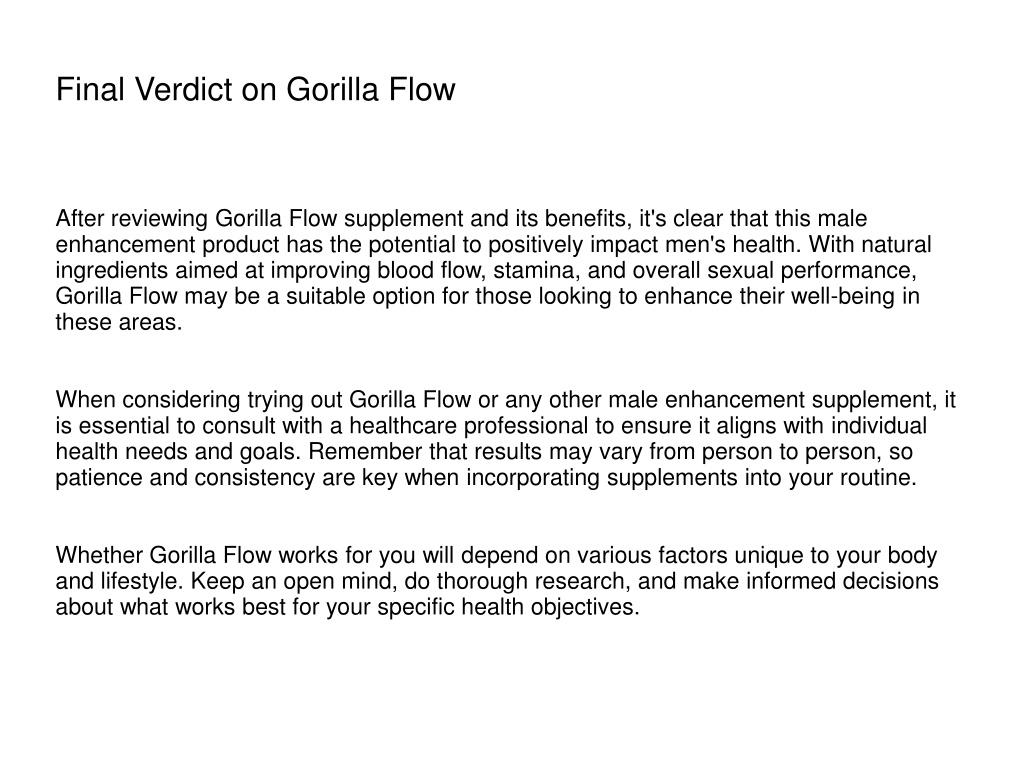
Task: Click the phrase 'specific health objectives'
Action: coord(506,607)
